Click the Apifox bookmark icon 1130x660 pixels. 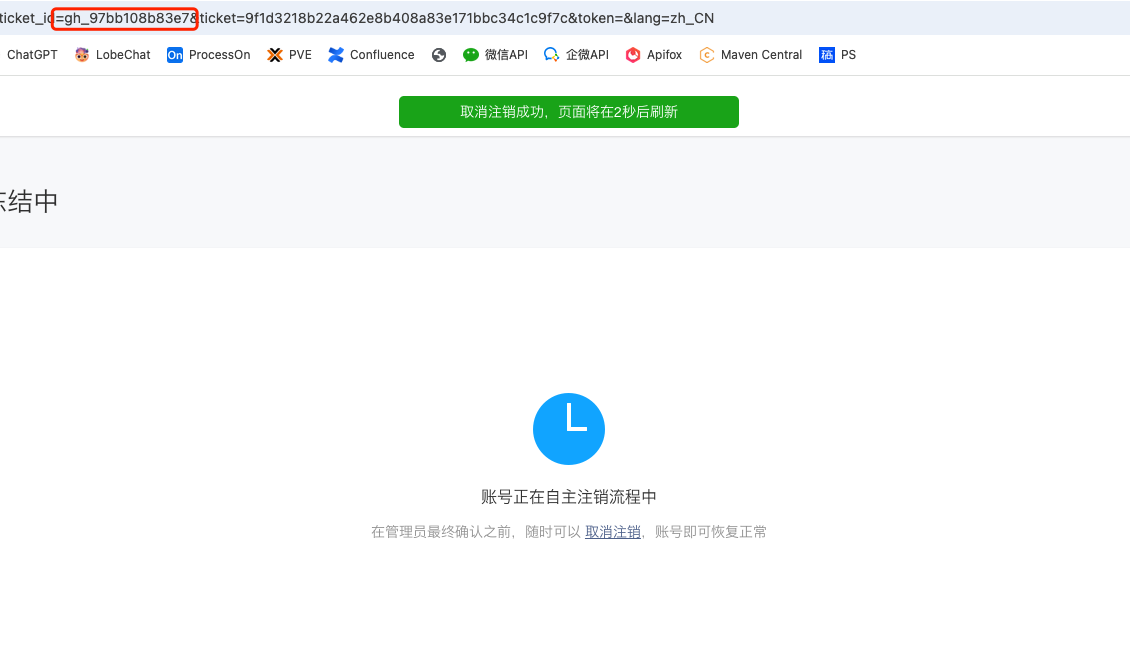(x=633, y=55)
